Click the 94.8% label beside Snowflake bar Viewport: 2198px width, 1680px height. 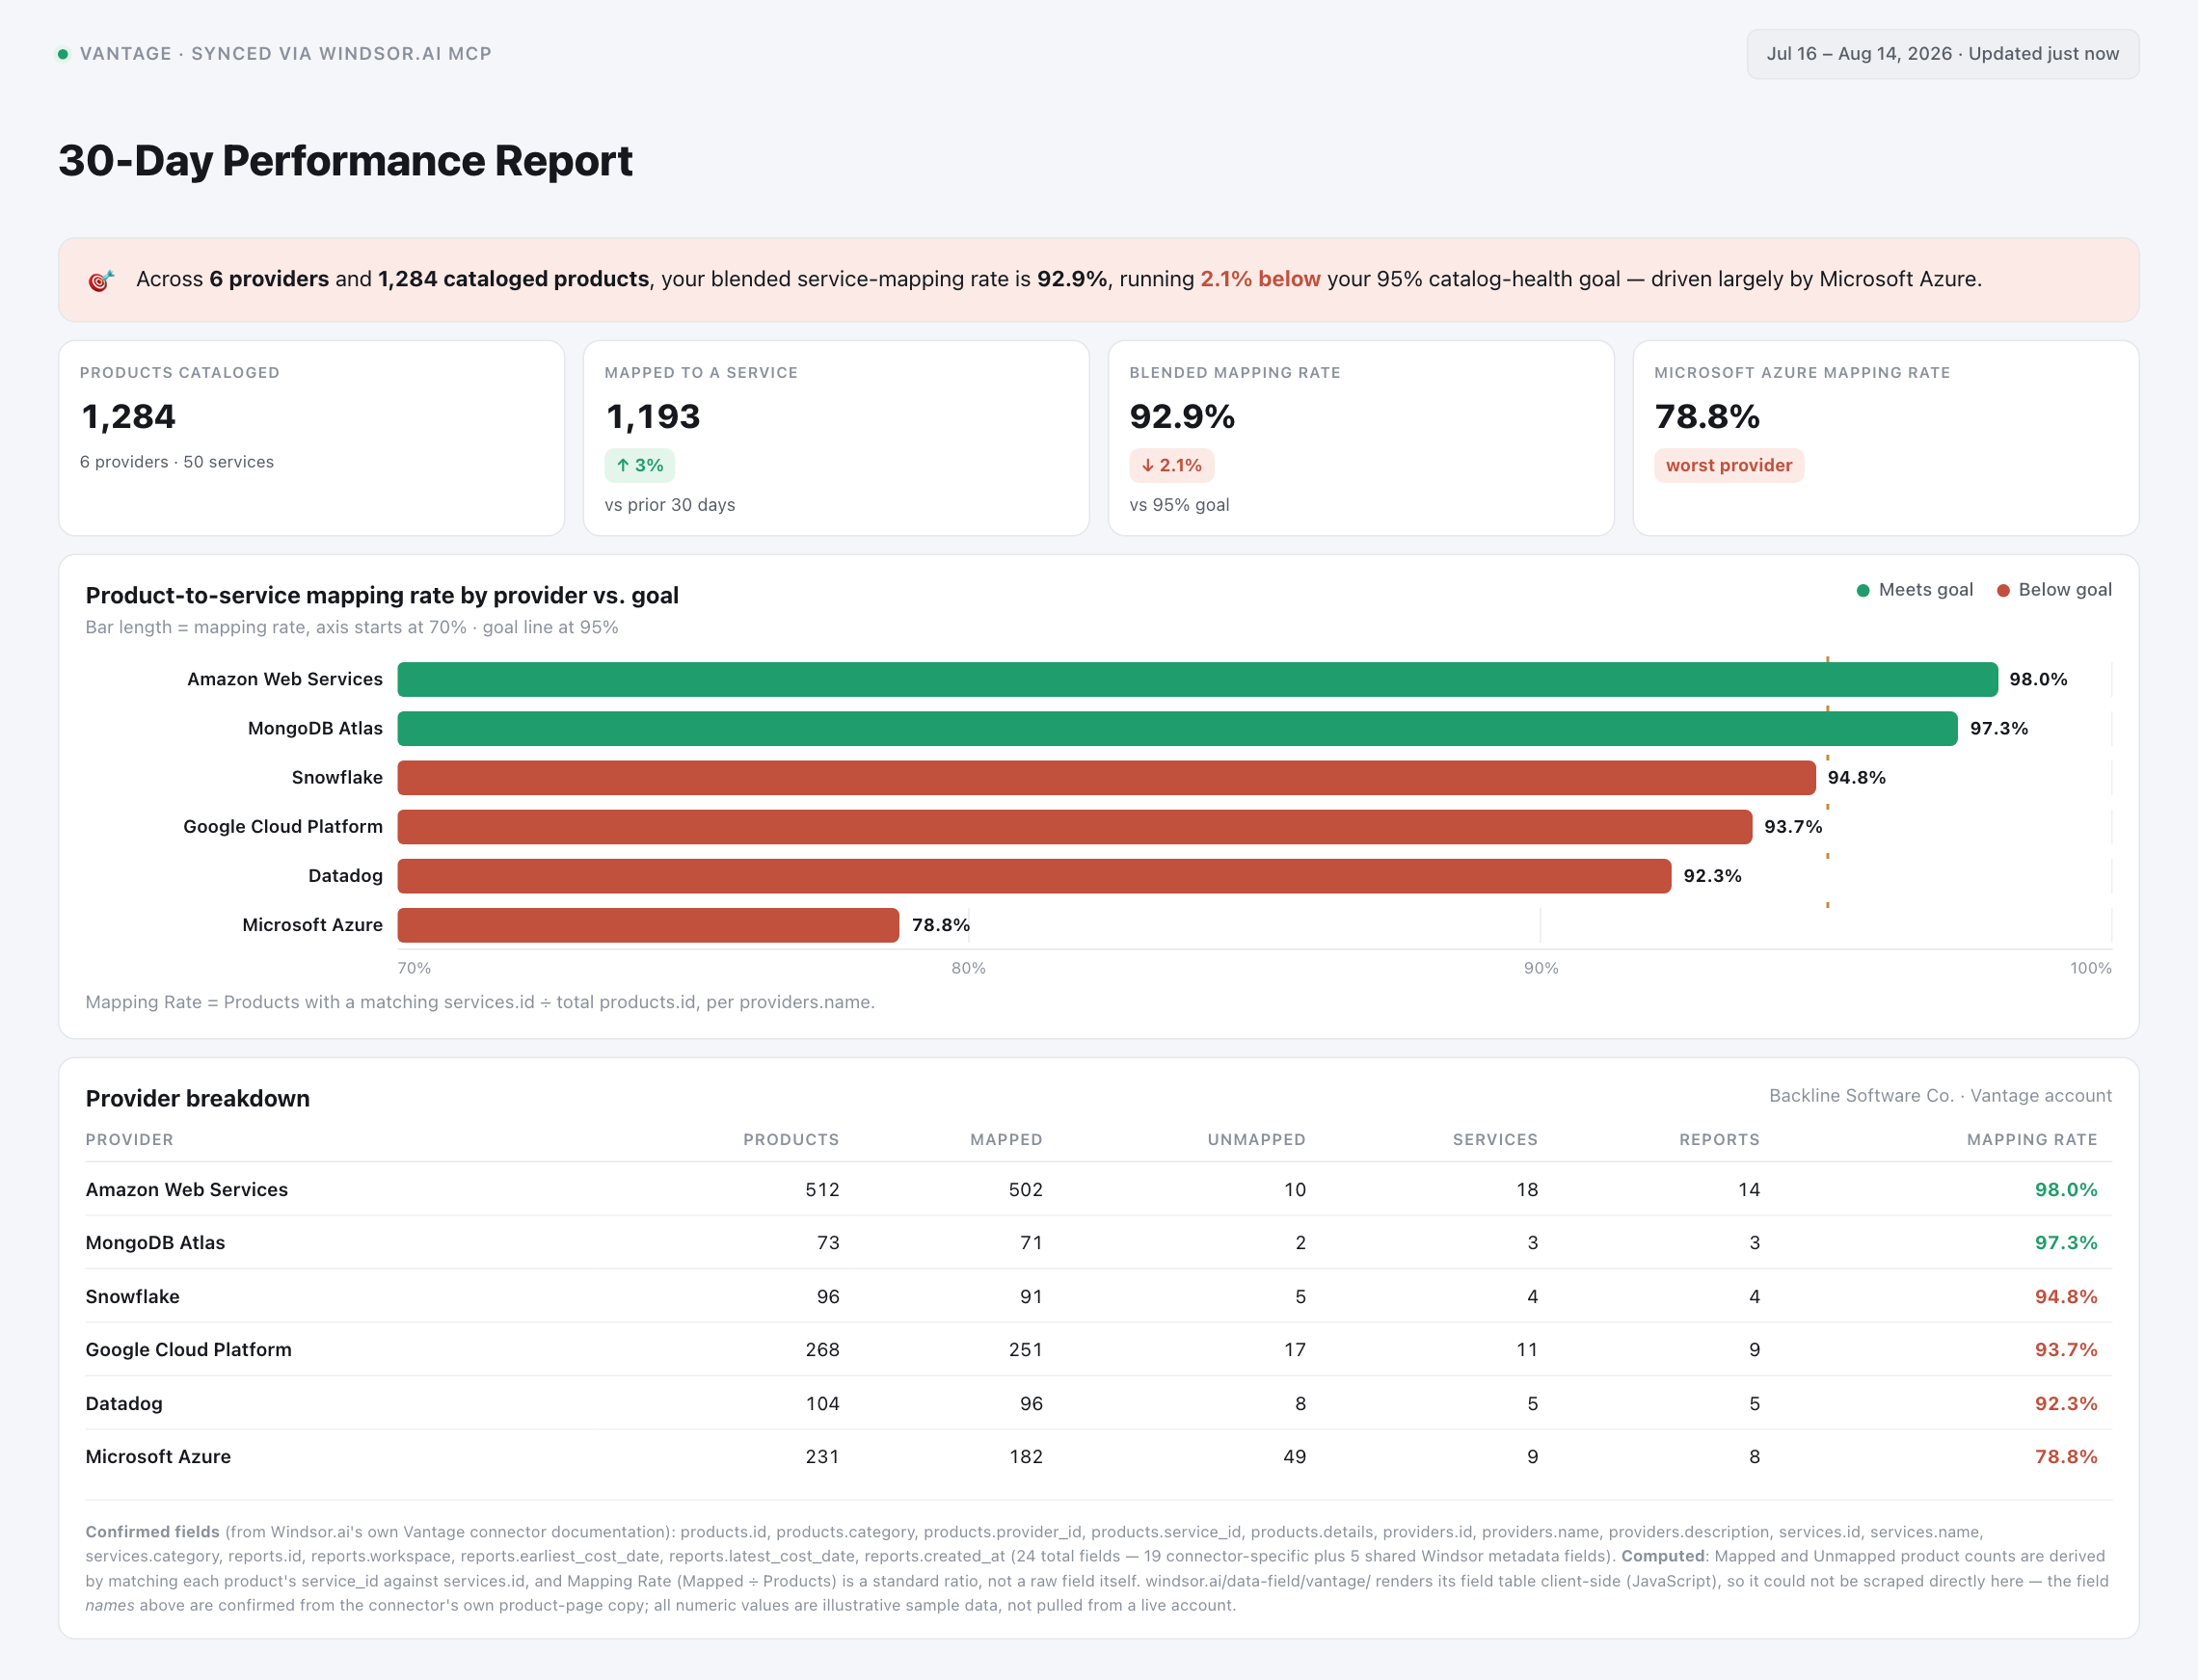pyautogui.click(x=1856, y=777)
